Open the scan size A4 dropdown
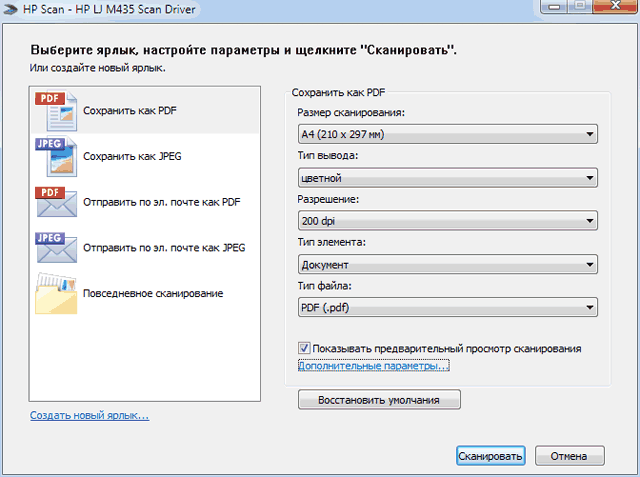 pyautogui.click(x=447, y=133)
